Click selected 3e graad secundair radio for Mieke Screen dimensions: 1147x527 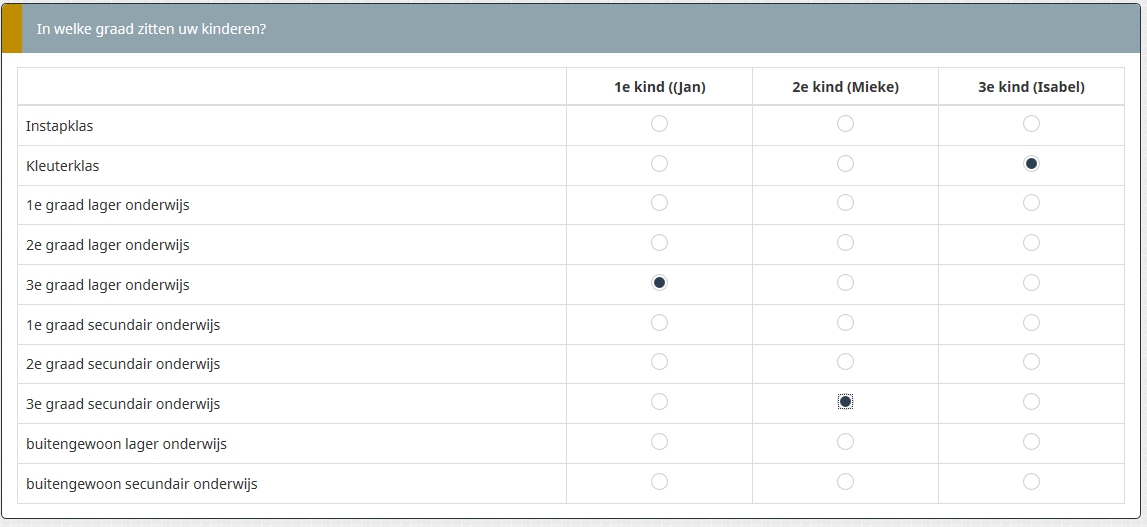pos(845,402)
